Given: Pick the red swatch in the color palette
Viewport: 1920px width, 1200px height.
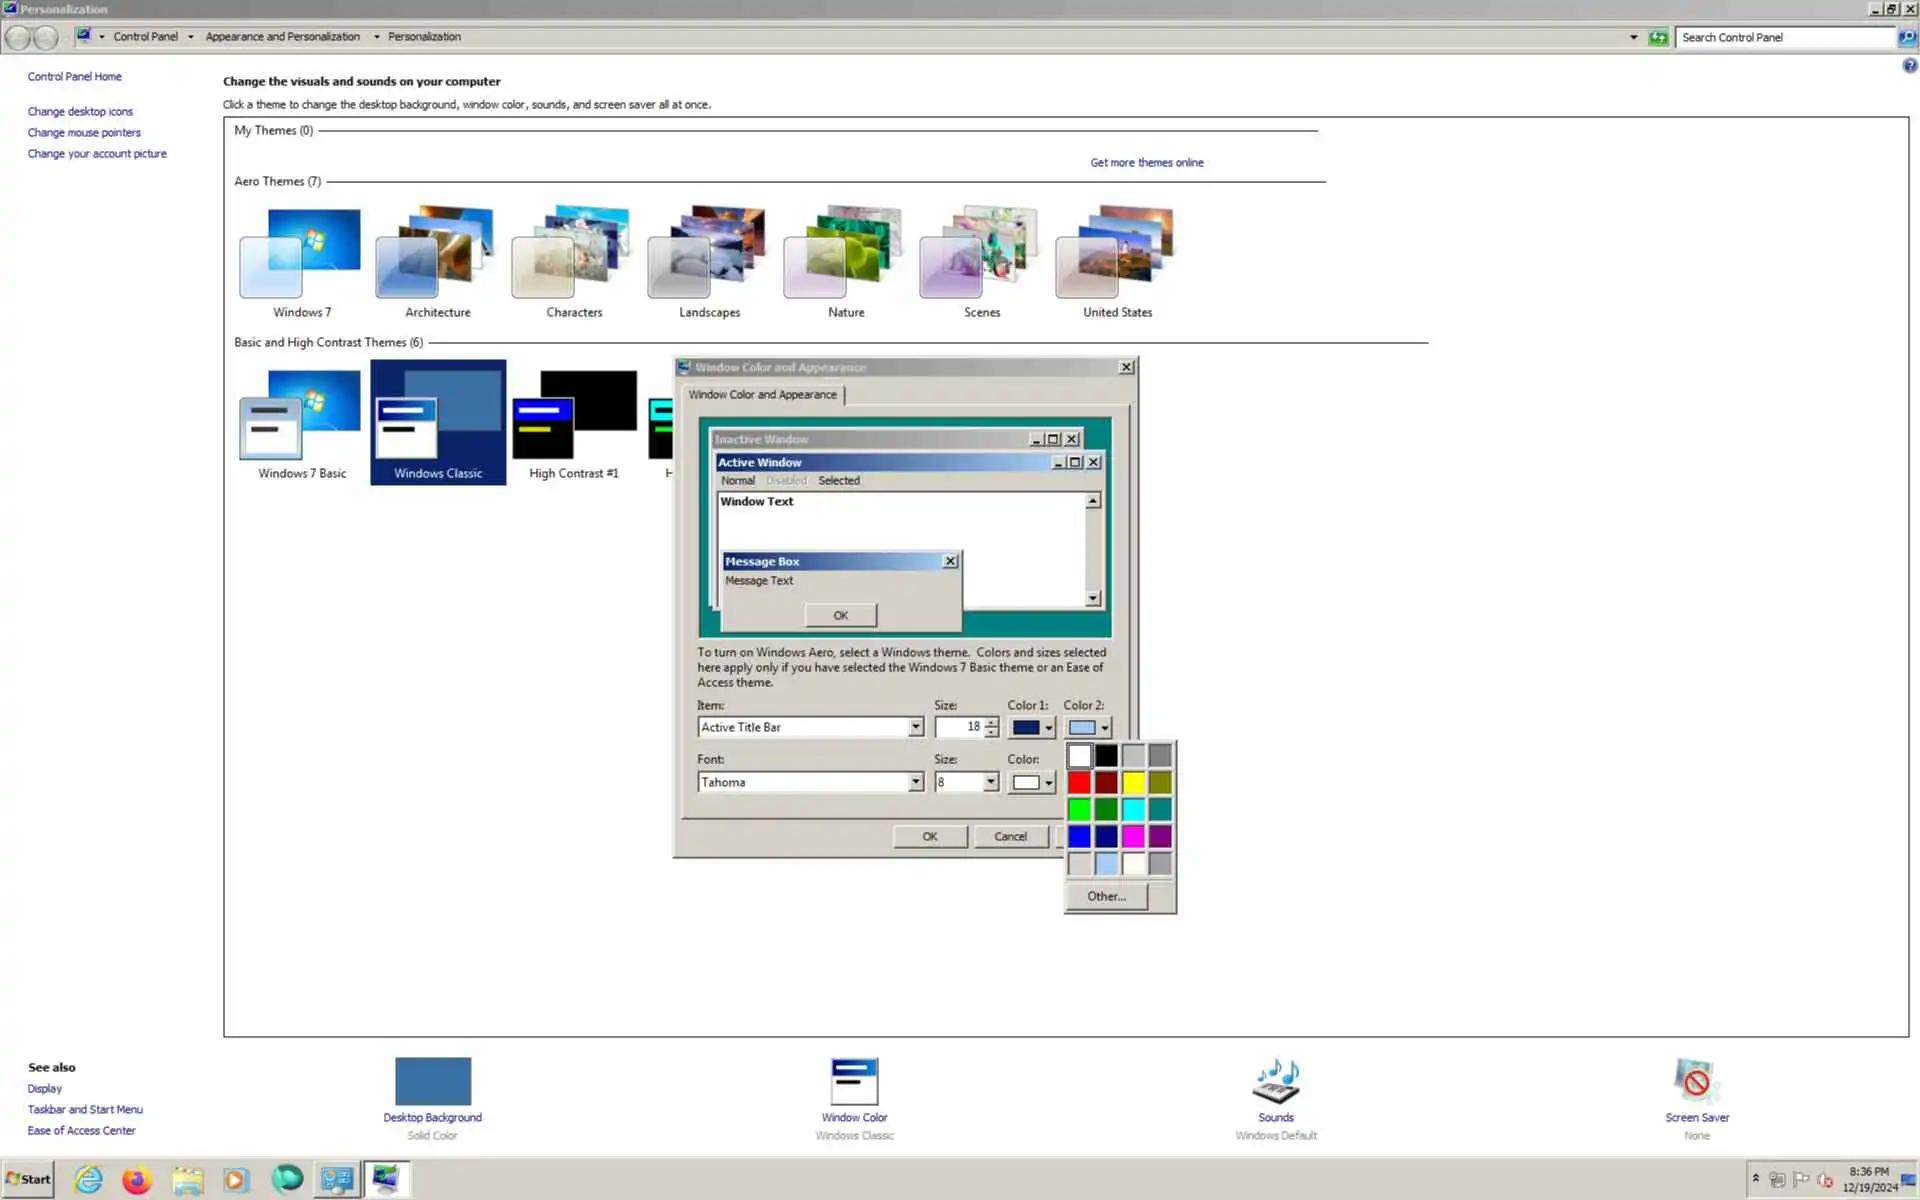Looking at the screenshot, I should click(x=1079, y=782).
